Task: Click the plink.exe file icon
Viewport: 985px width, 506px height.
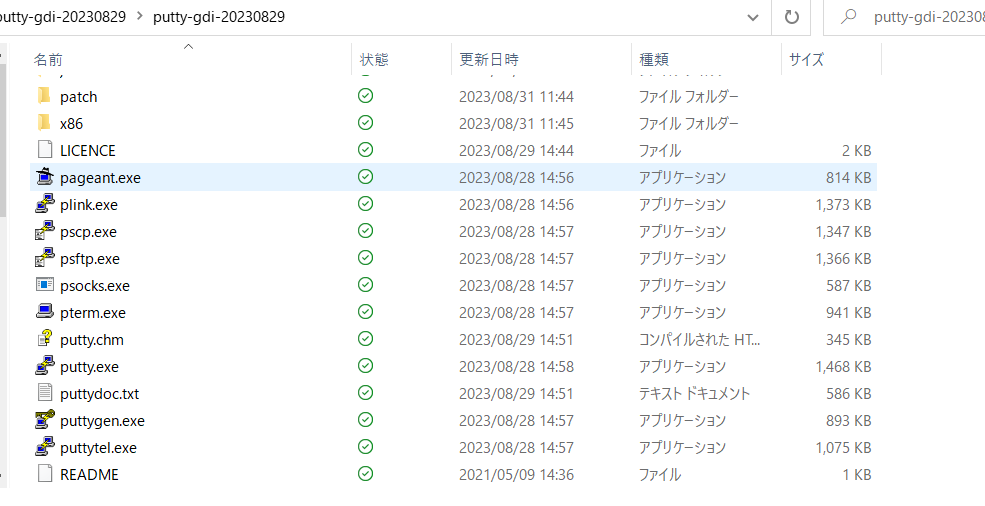Action: [45, 204]
